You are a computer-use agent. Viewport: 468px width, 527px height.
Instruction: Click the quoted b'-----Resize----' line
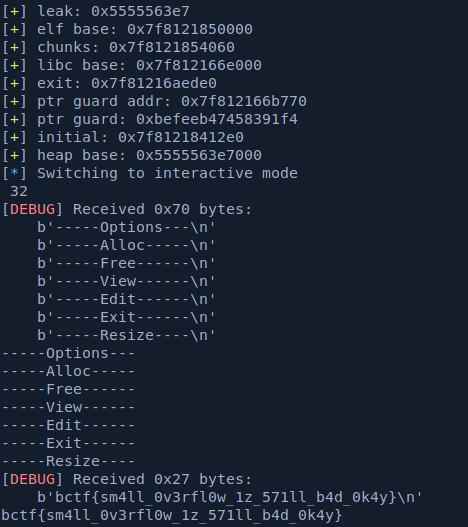click(126, 335)
